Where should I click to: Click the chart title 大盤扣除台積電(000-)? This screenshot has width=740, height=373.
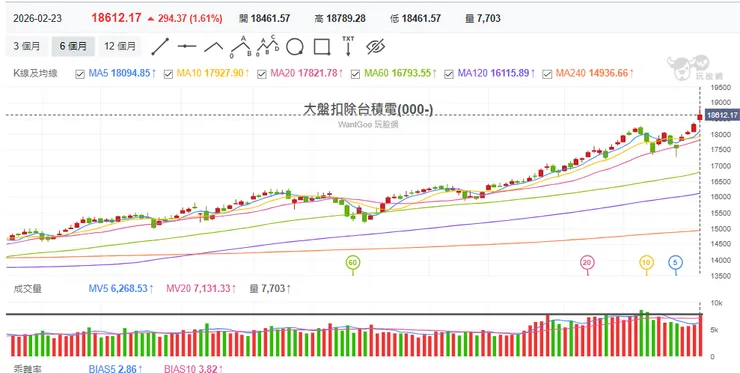click(x=368, y=110)
